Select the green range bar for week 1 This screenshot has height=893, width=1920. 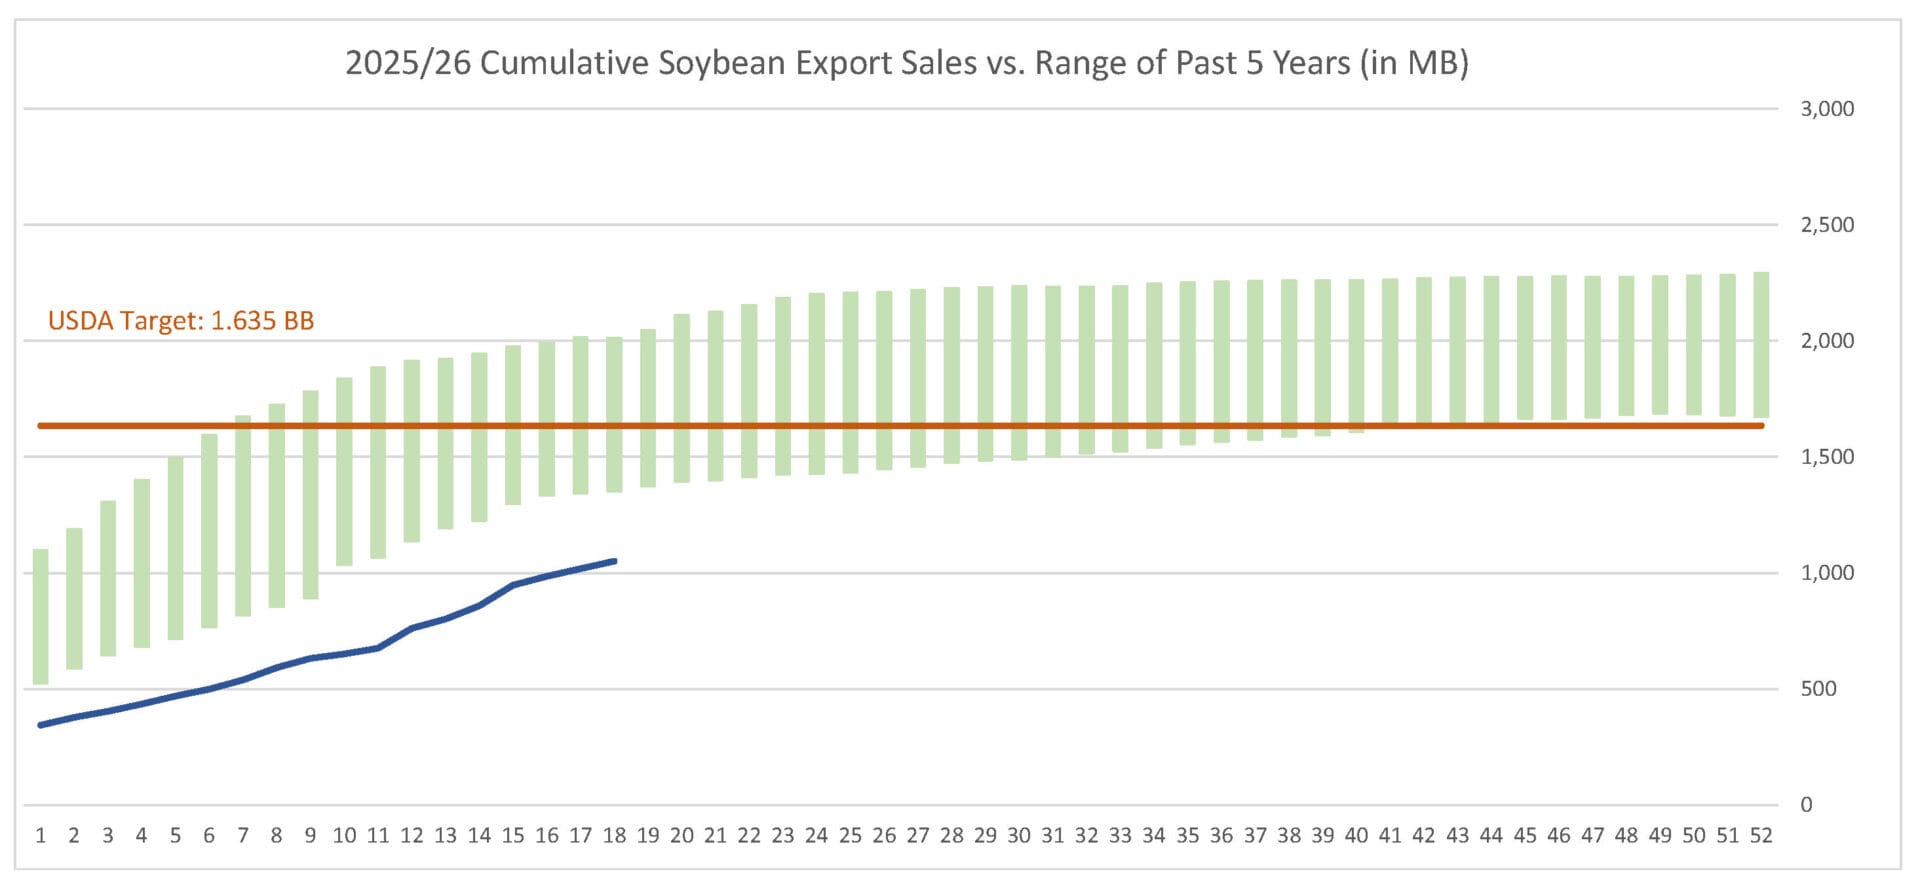pos(41,615)
